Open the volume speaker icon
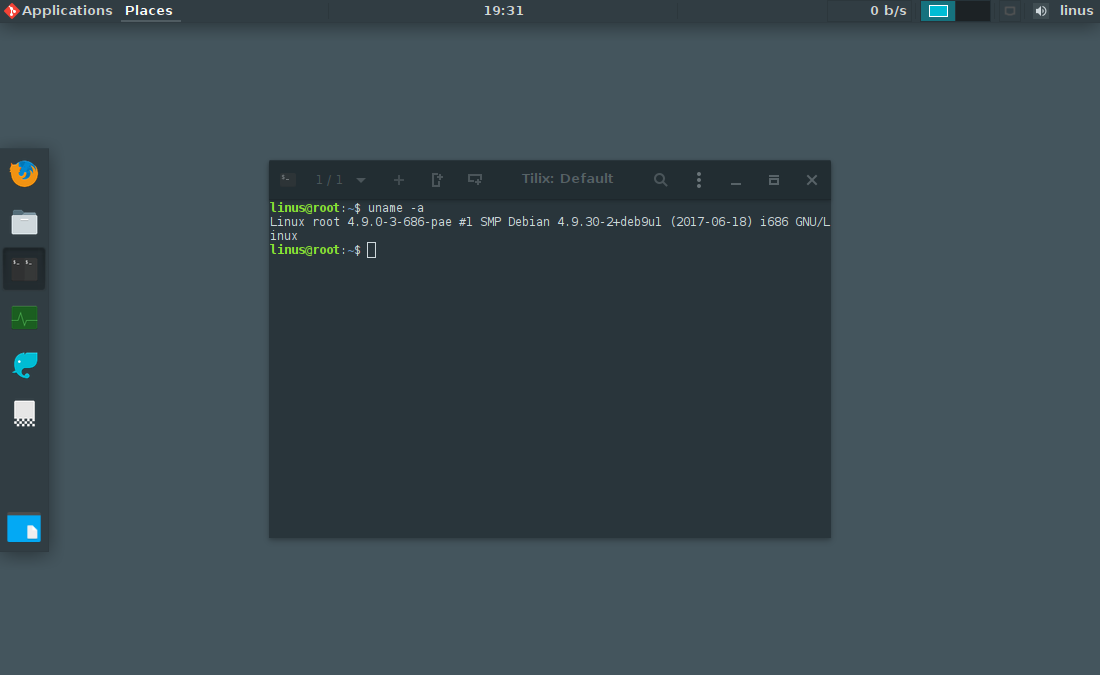1100x675 pixels. point(1041,11)
